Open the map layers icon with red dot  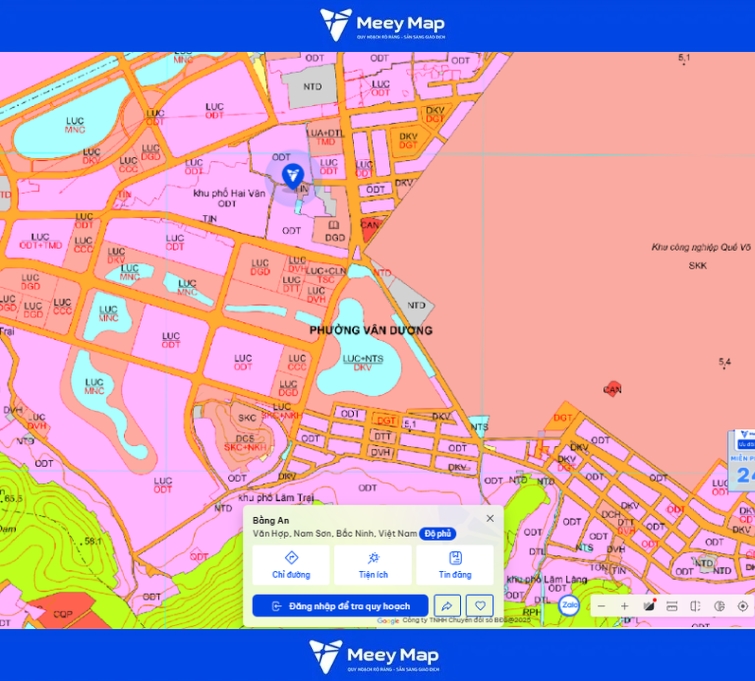click(x=649, y=606)
